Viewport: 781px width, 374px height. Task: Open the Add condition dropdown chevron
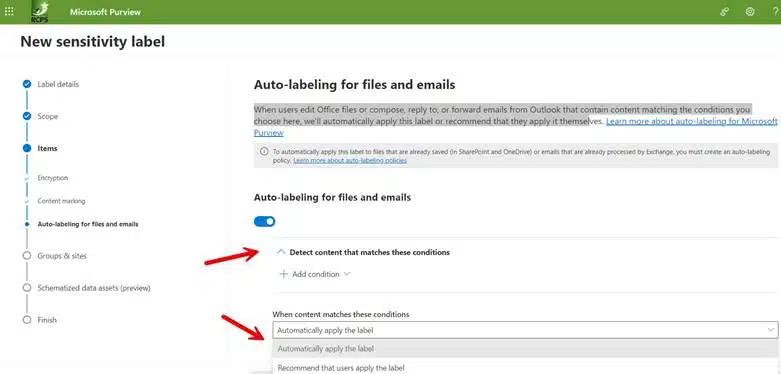(x=347, y=274)
